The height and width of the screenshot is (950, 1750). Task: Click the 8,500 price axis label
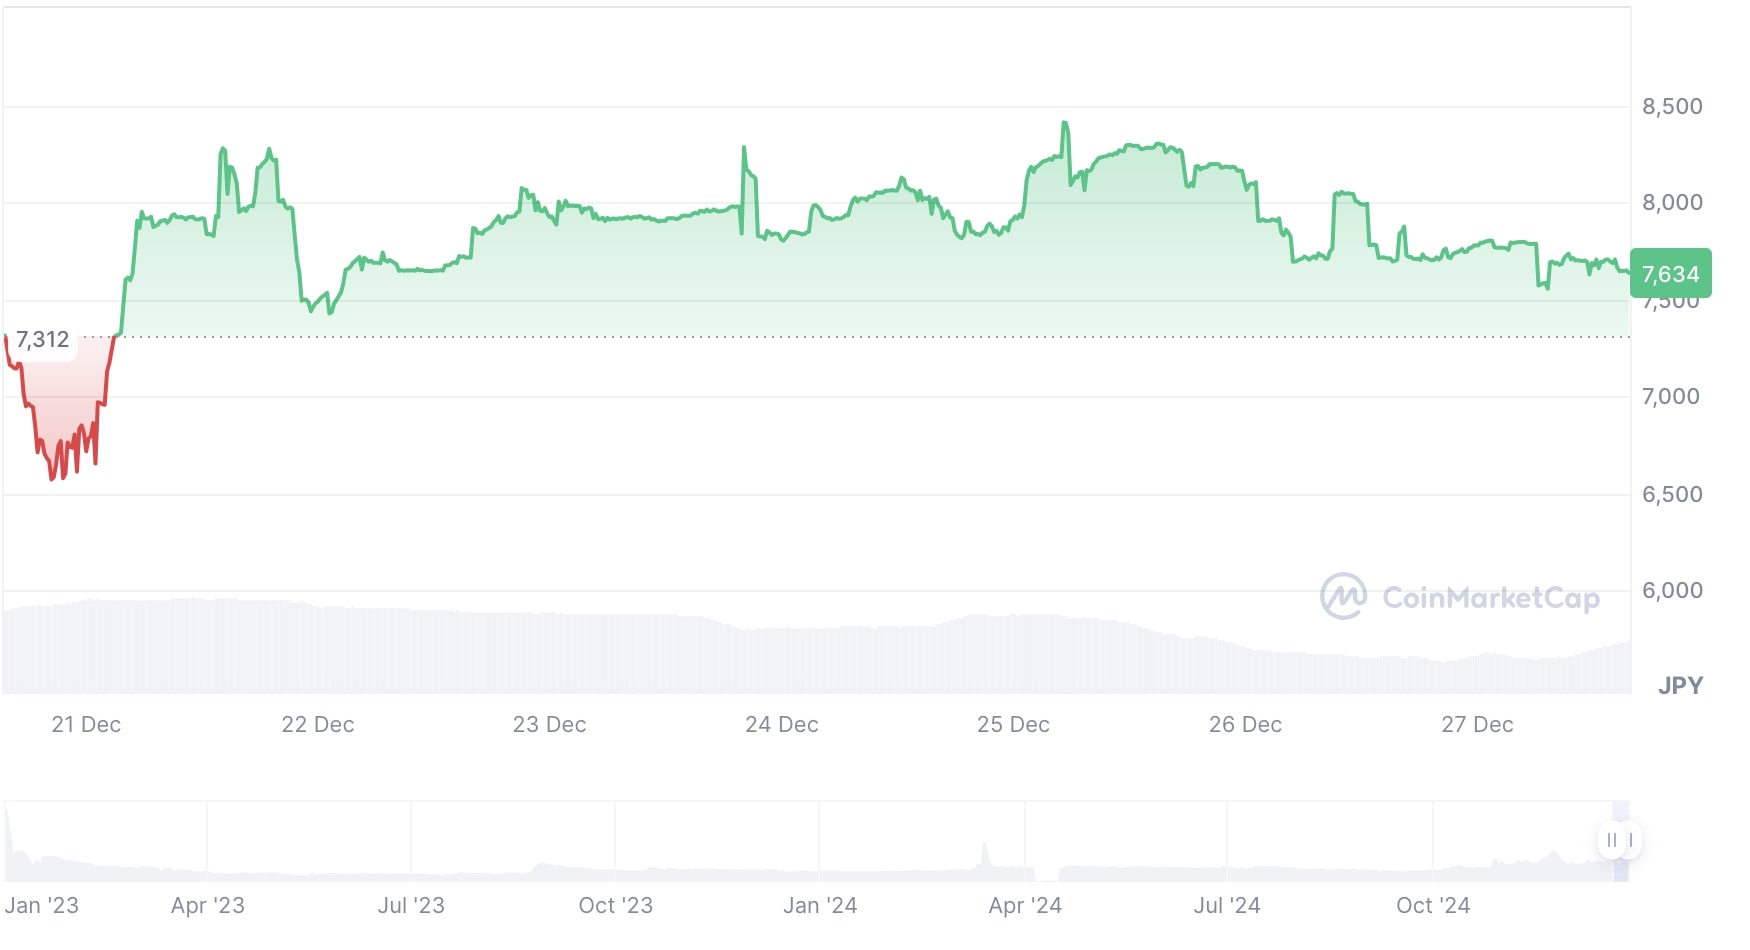pos(1672,106)
